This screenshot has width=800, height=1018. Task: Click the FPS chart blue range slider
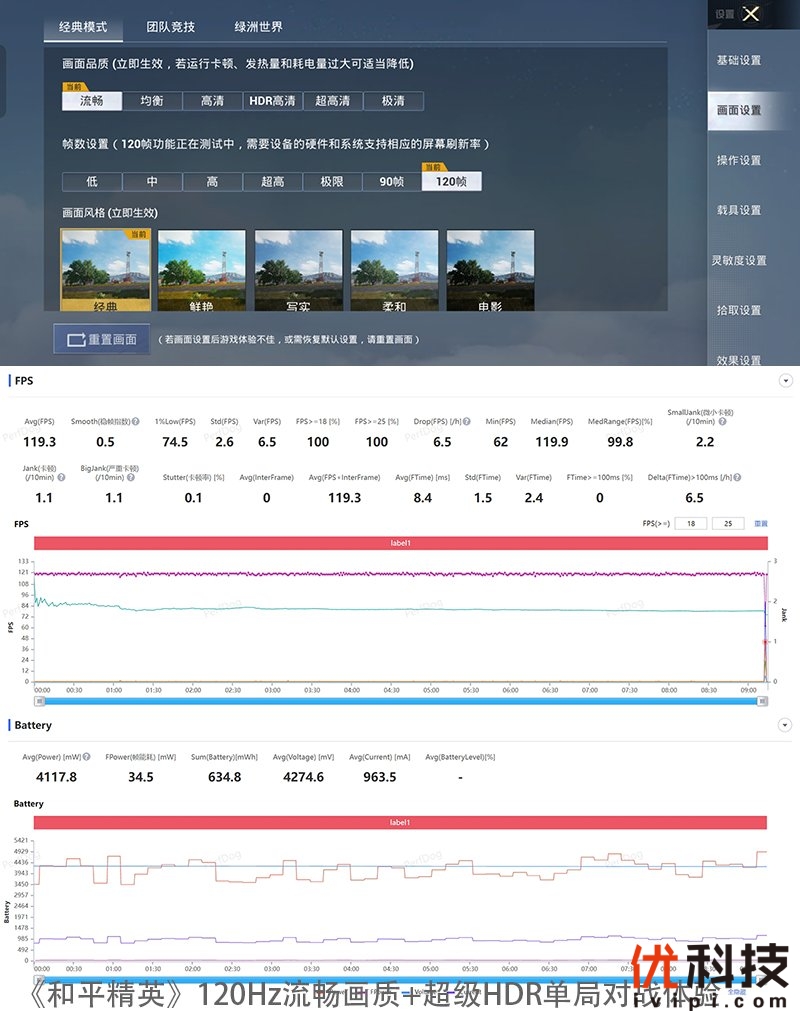[x=400, y=701]
